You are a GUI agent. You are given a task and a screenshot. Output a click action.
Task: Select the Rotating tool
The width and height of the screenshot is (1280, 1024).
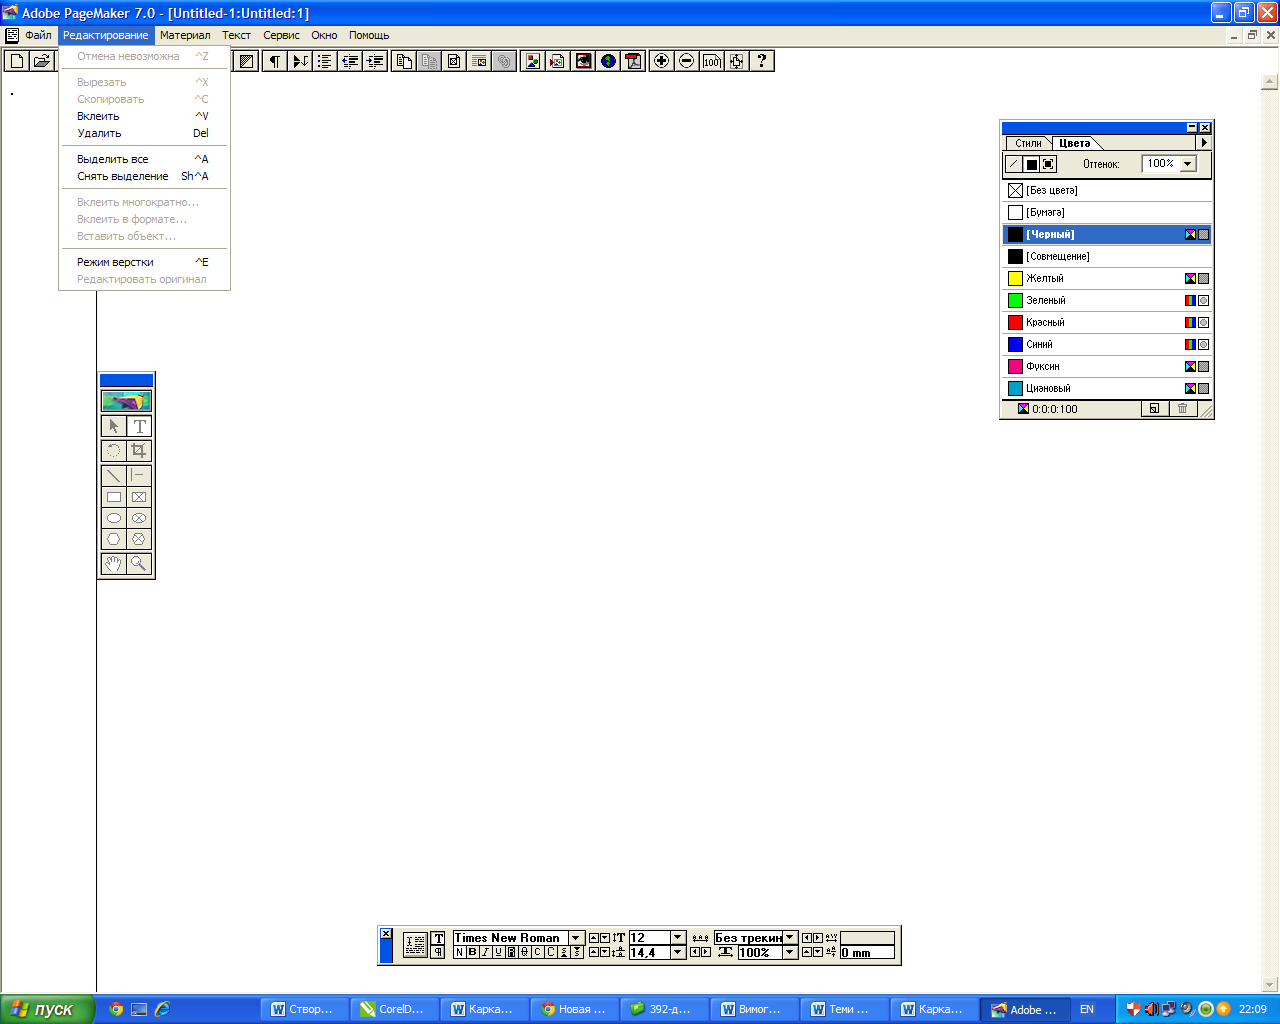click(114, 451)
